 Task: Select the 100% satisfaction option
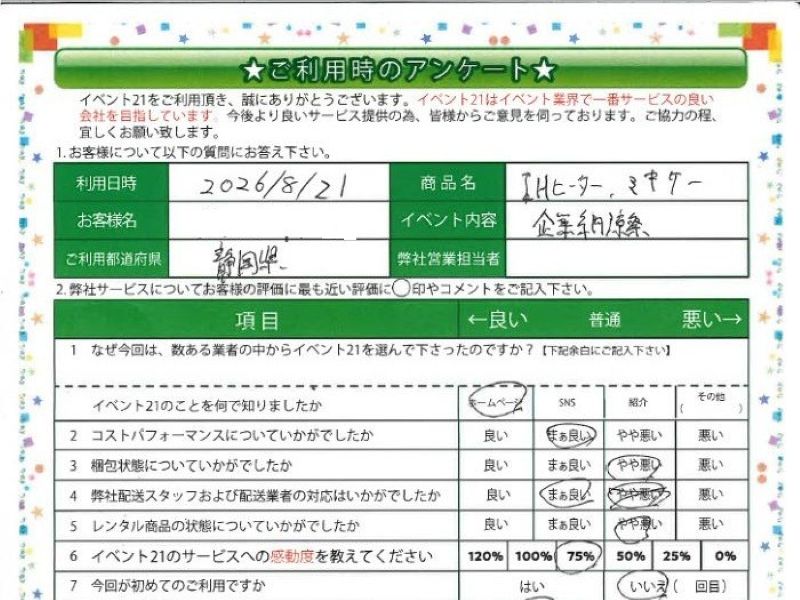pyautogui.click(x=533, y=556)
